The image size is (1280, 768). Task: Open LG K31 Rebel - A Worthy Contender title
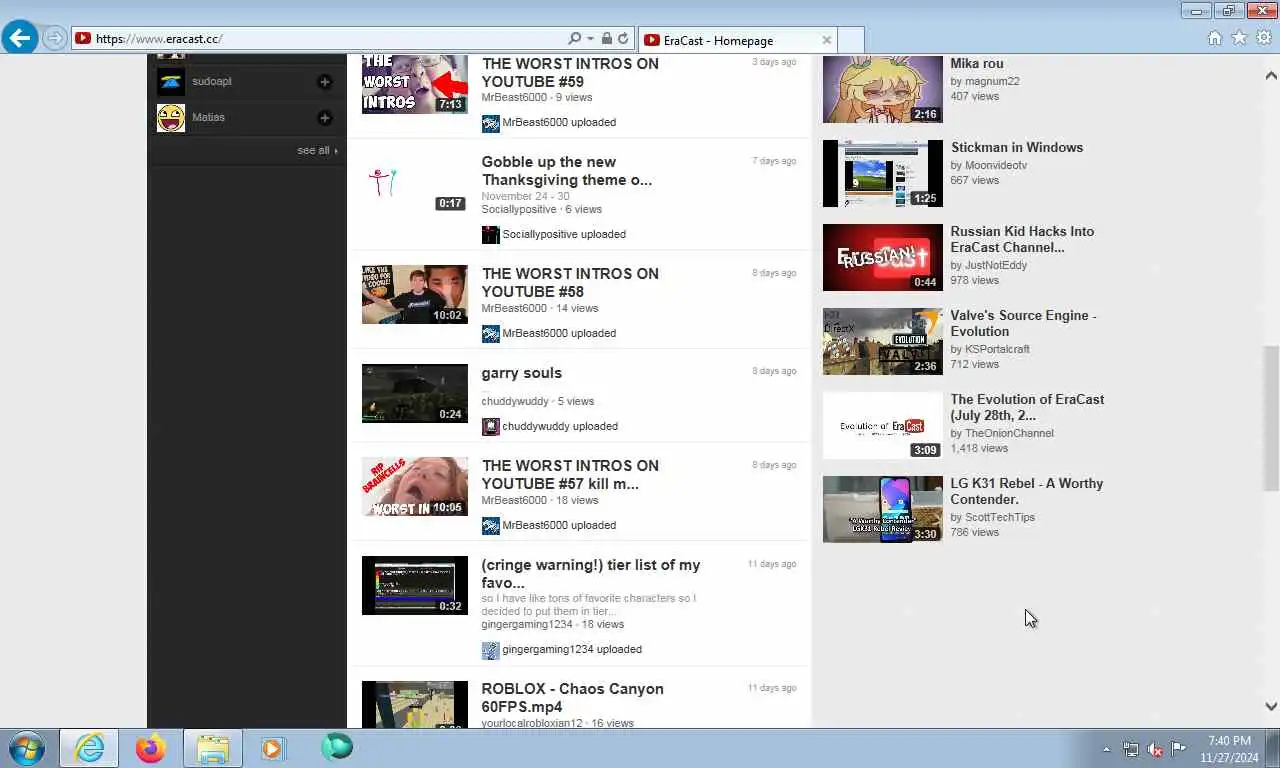tap(1026, 491)
